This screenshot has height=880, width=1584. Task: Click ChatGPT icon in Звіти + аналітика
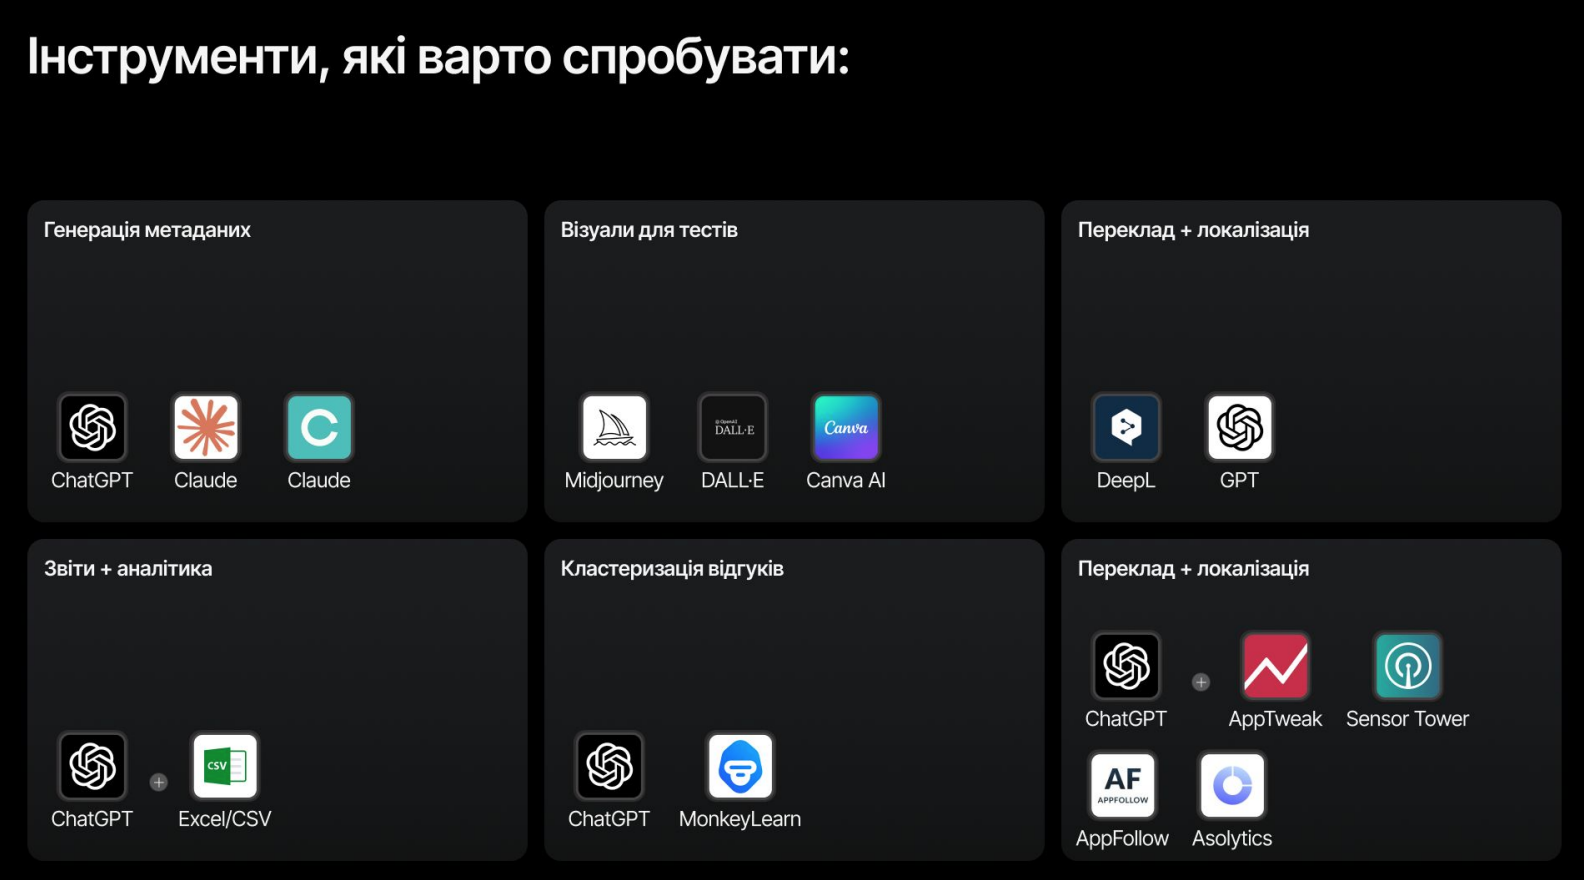[92, 766]
